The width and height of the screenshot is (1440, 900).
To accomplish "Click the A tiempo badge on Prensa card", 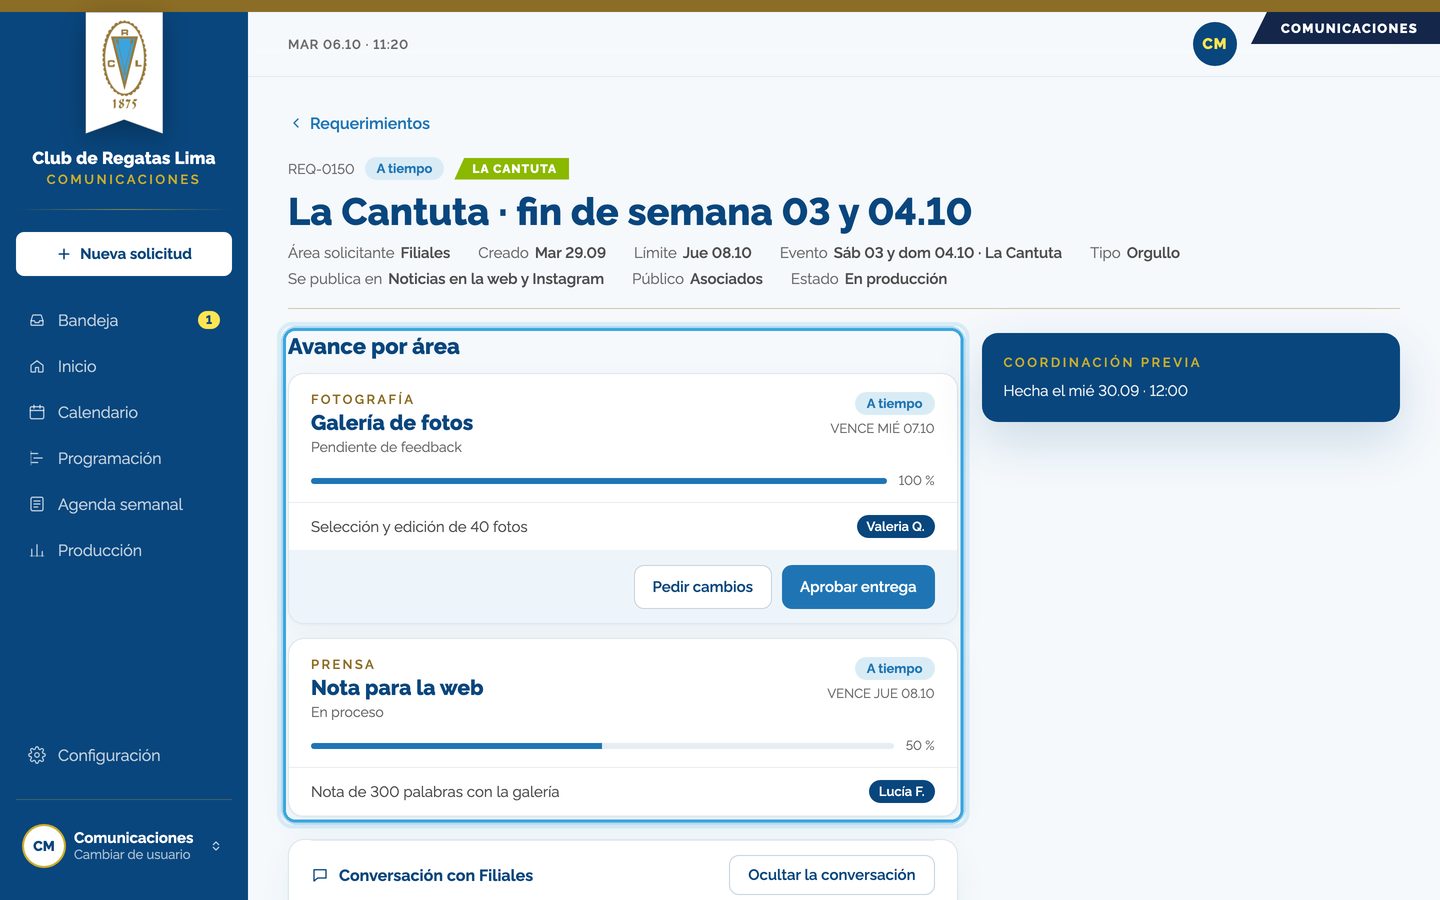I will [895, 669].
